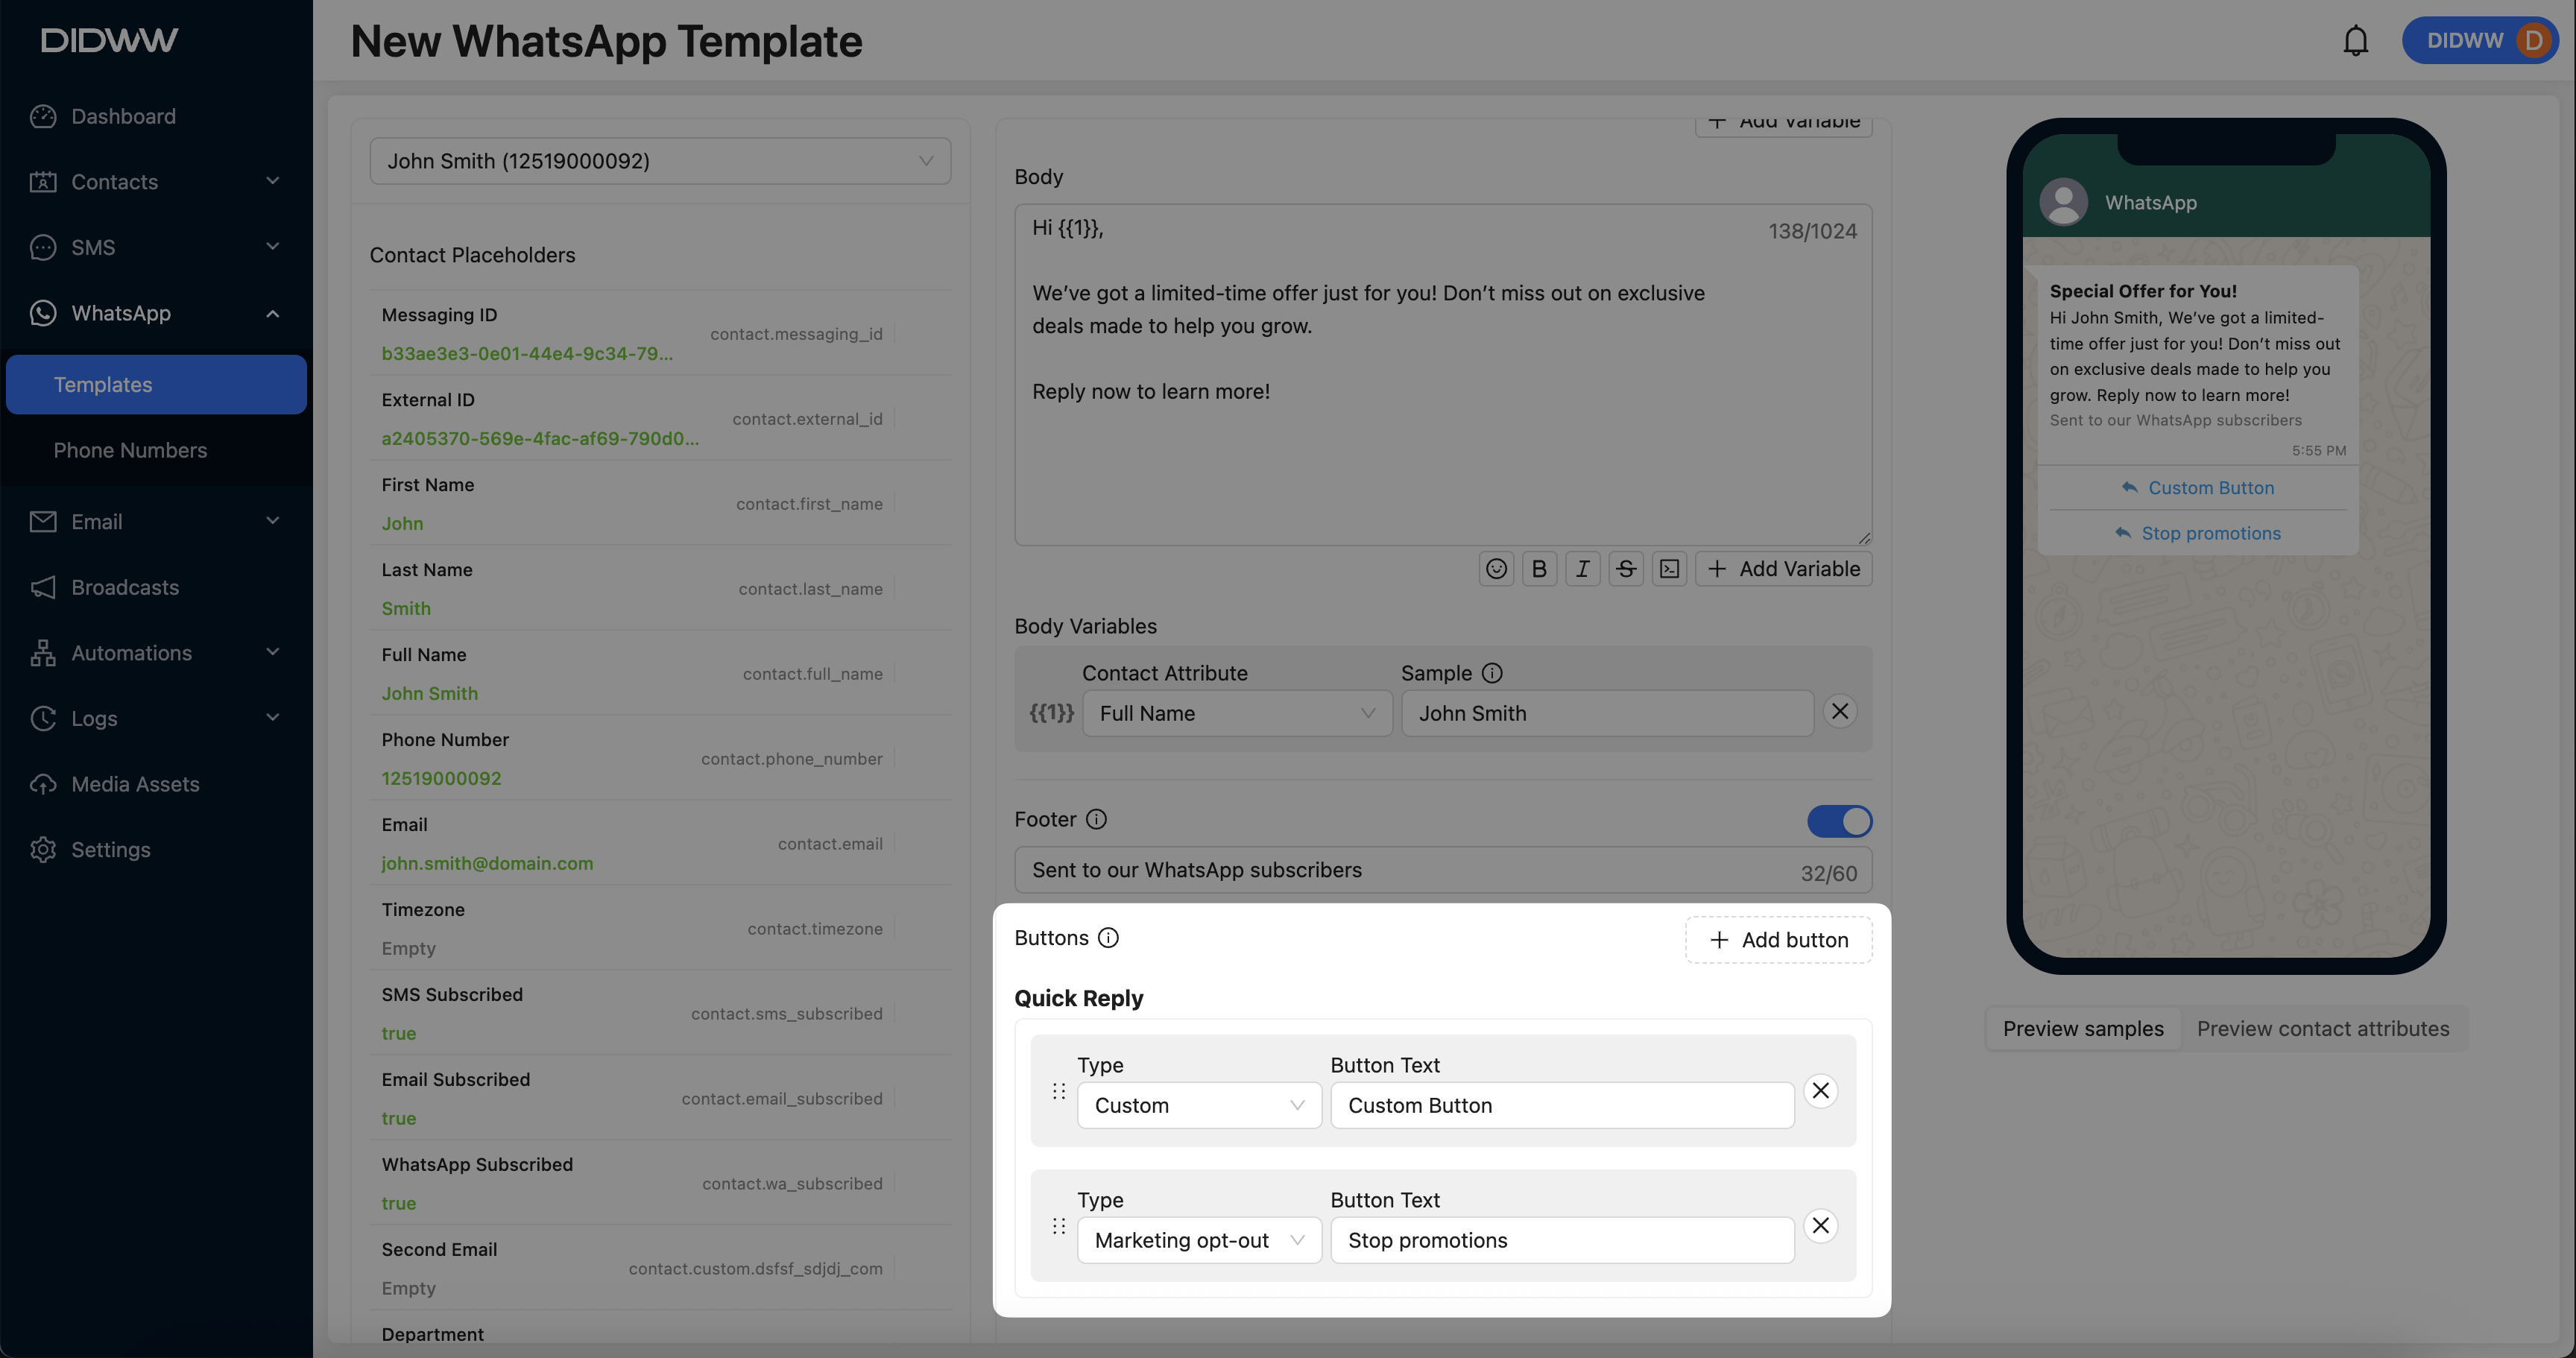Image resolution: width=2576 pixels, height=1358 pixels.
Task: Grab the Marketing opt-out drag handle
Action: point(1058,1226)
